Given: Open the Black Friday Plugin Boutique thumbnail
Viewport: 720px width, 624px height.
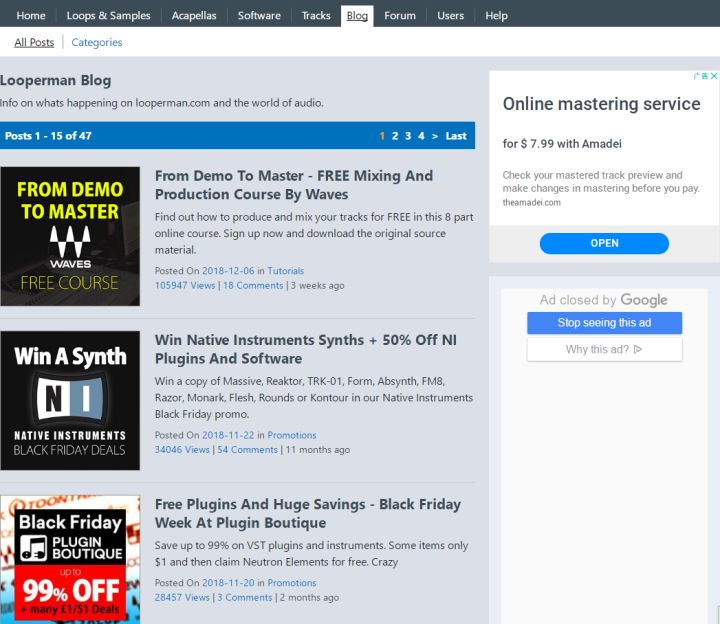Looking at the screenshot, I should point(70,560).
